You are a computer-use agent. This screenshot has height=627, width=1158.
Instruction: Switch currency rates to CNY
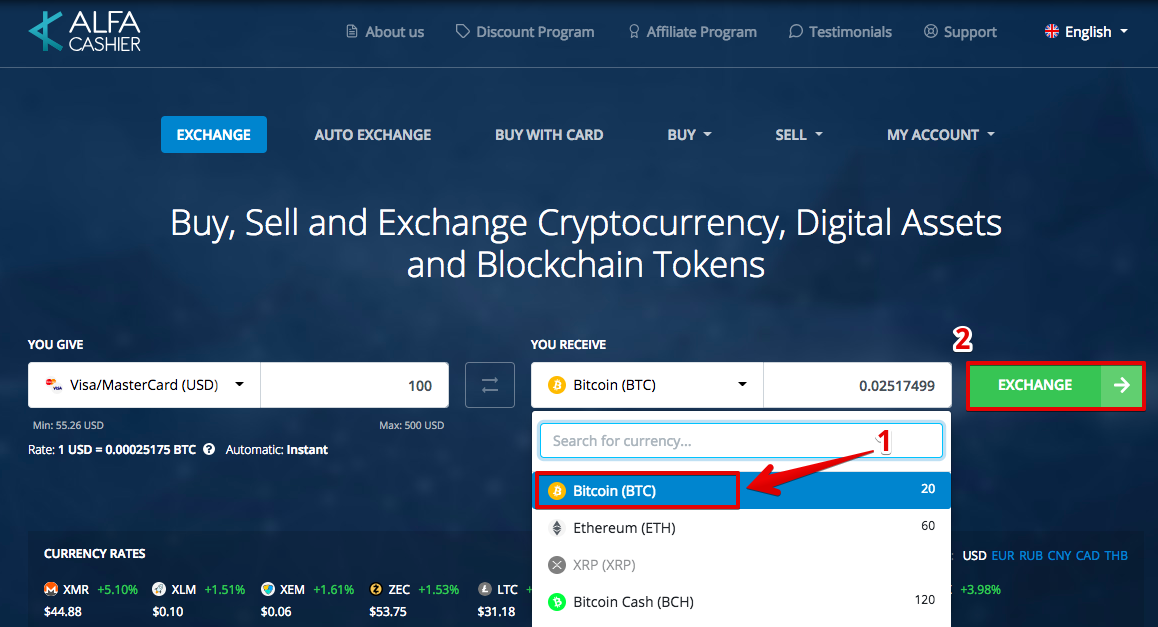[x=1059, y=555]
